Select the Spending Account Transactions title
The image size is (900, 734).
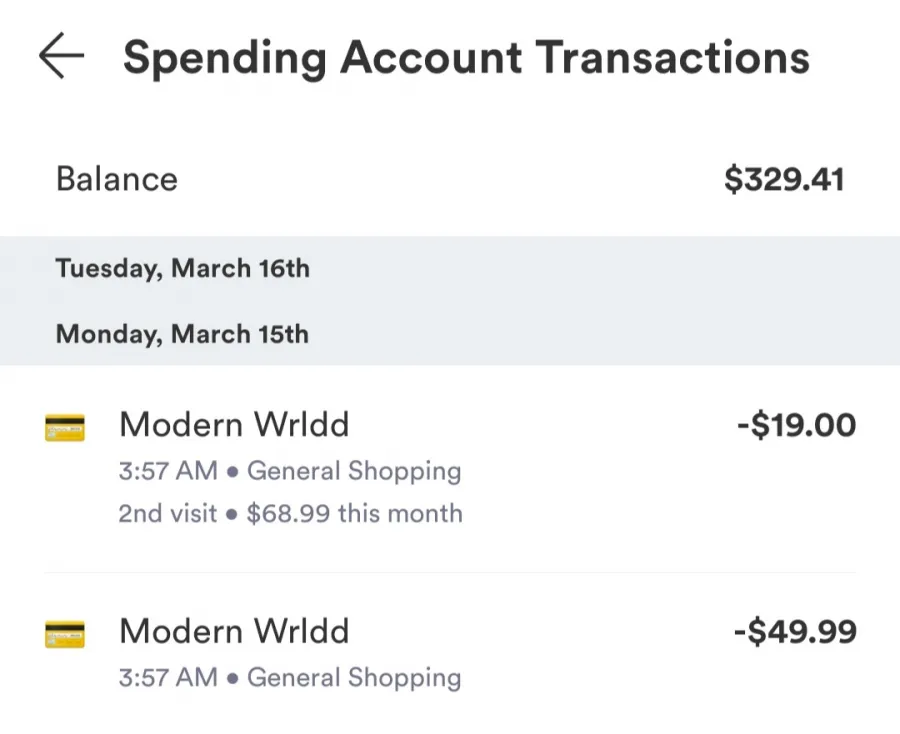466,58
